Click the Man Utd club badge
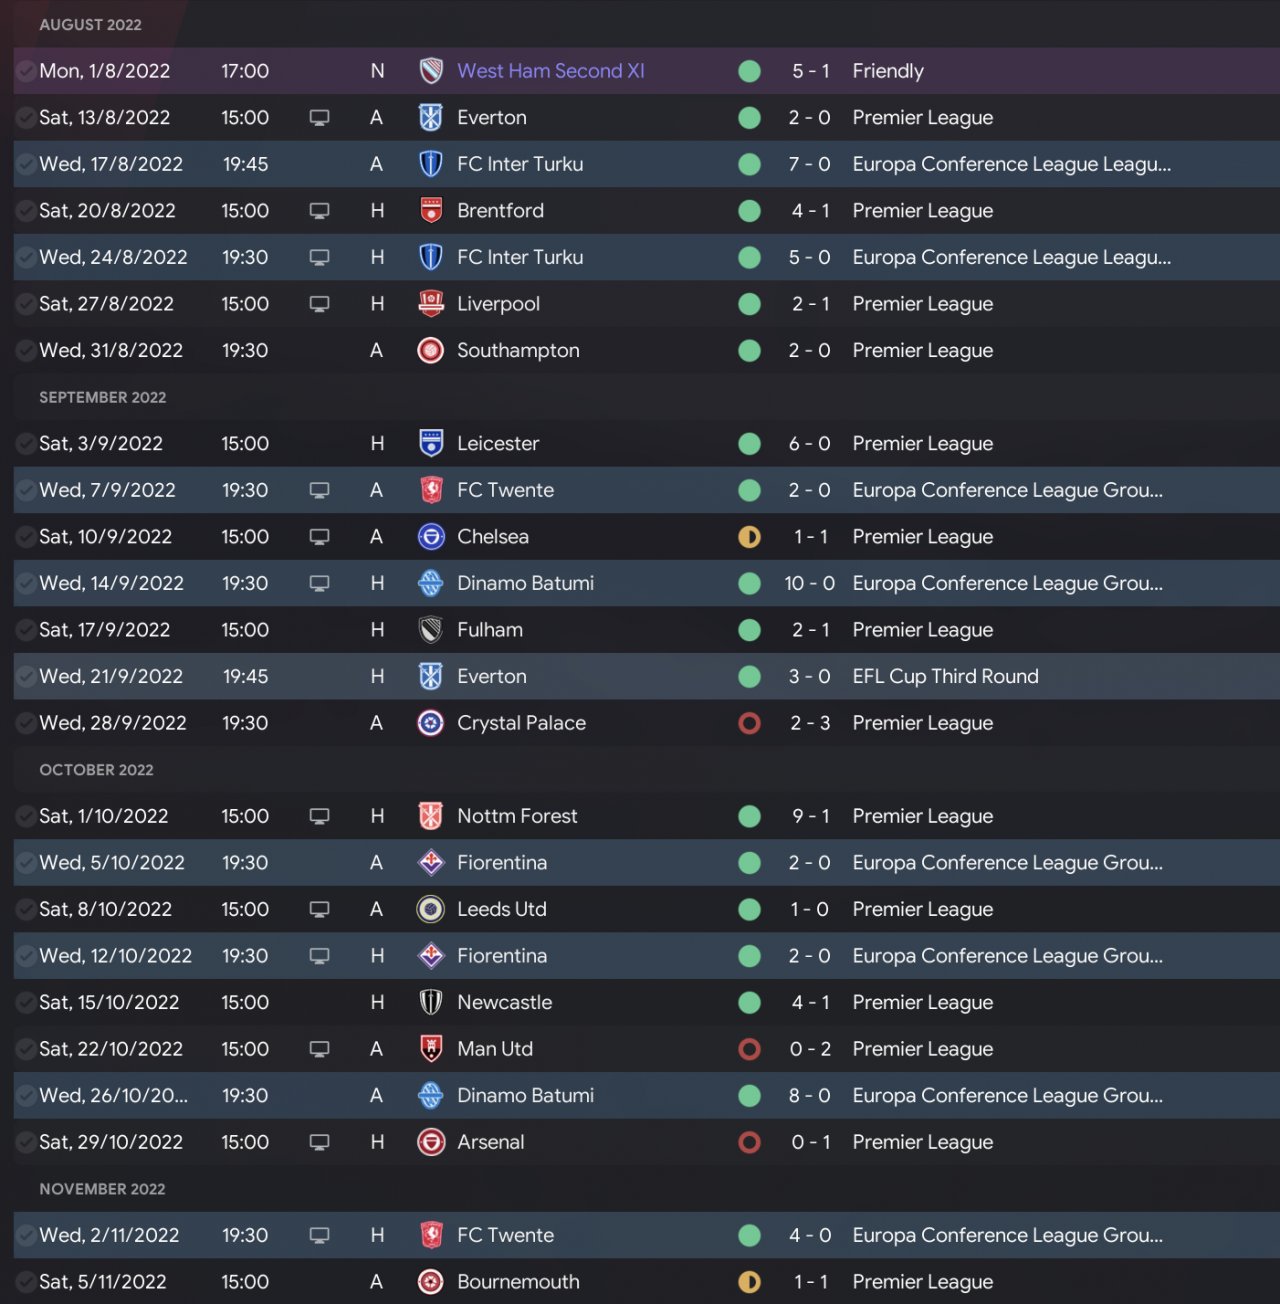The width and height of the screenshot is (1280, 1304). [431, 1049]
